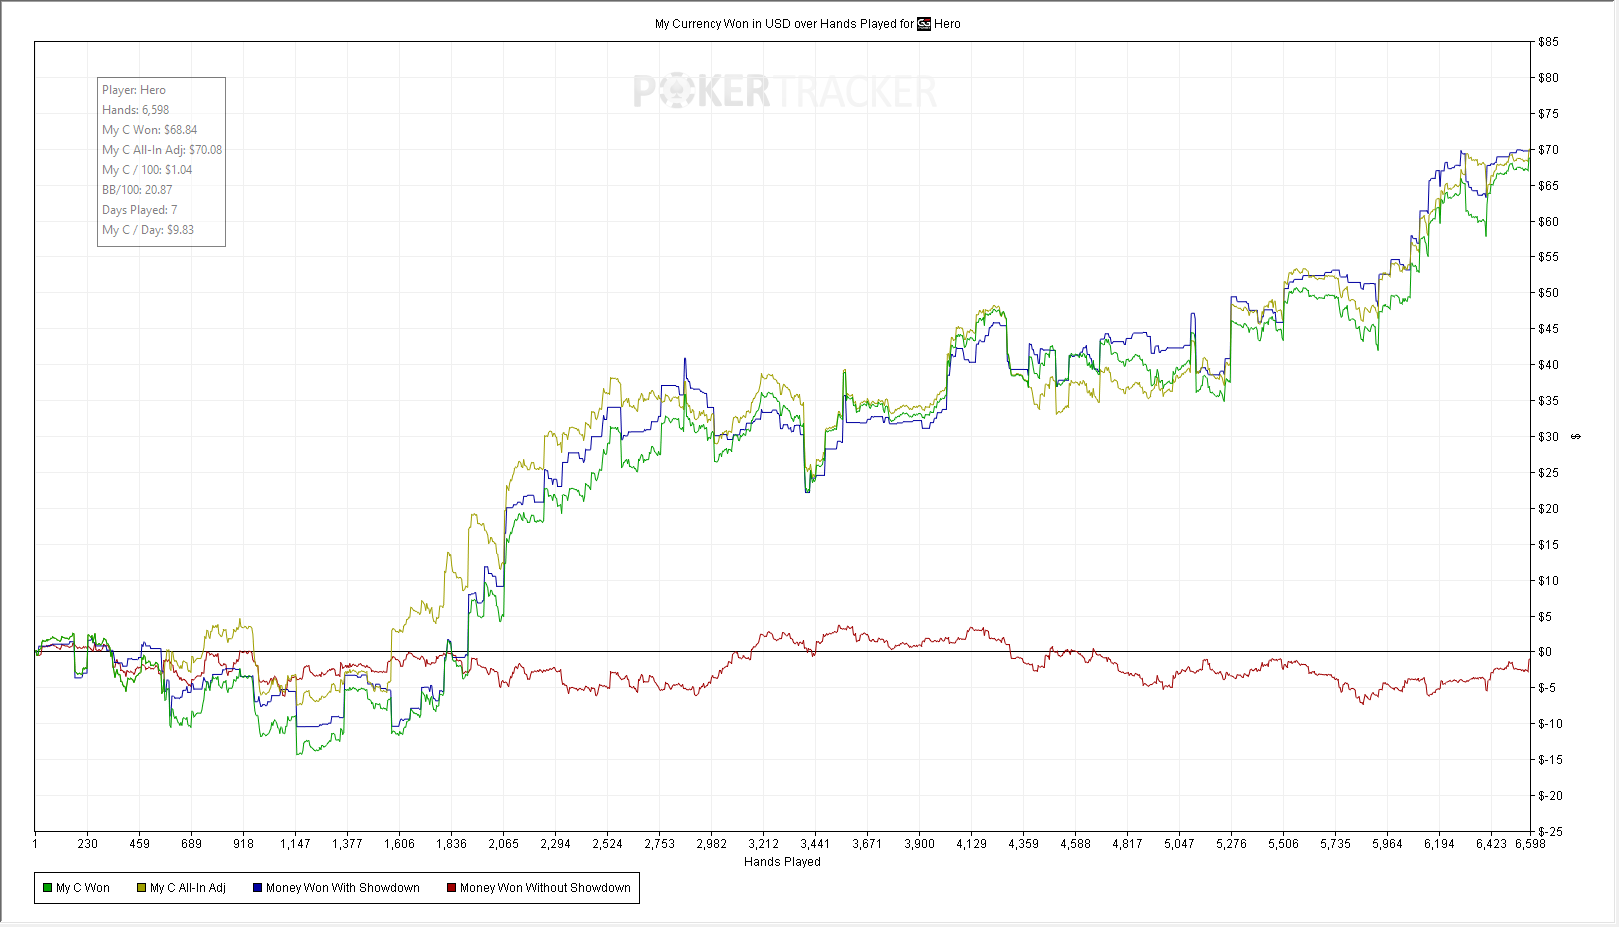1619x927 pixels.
Task: Click "Player: Hero" in the stats box
Action: click(134, 90)
